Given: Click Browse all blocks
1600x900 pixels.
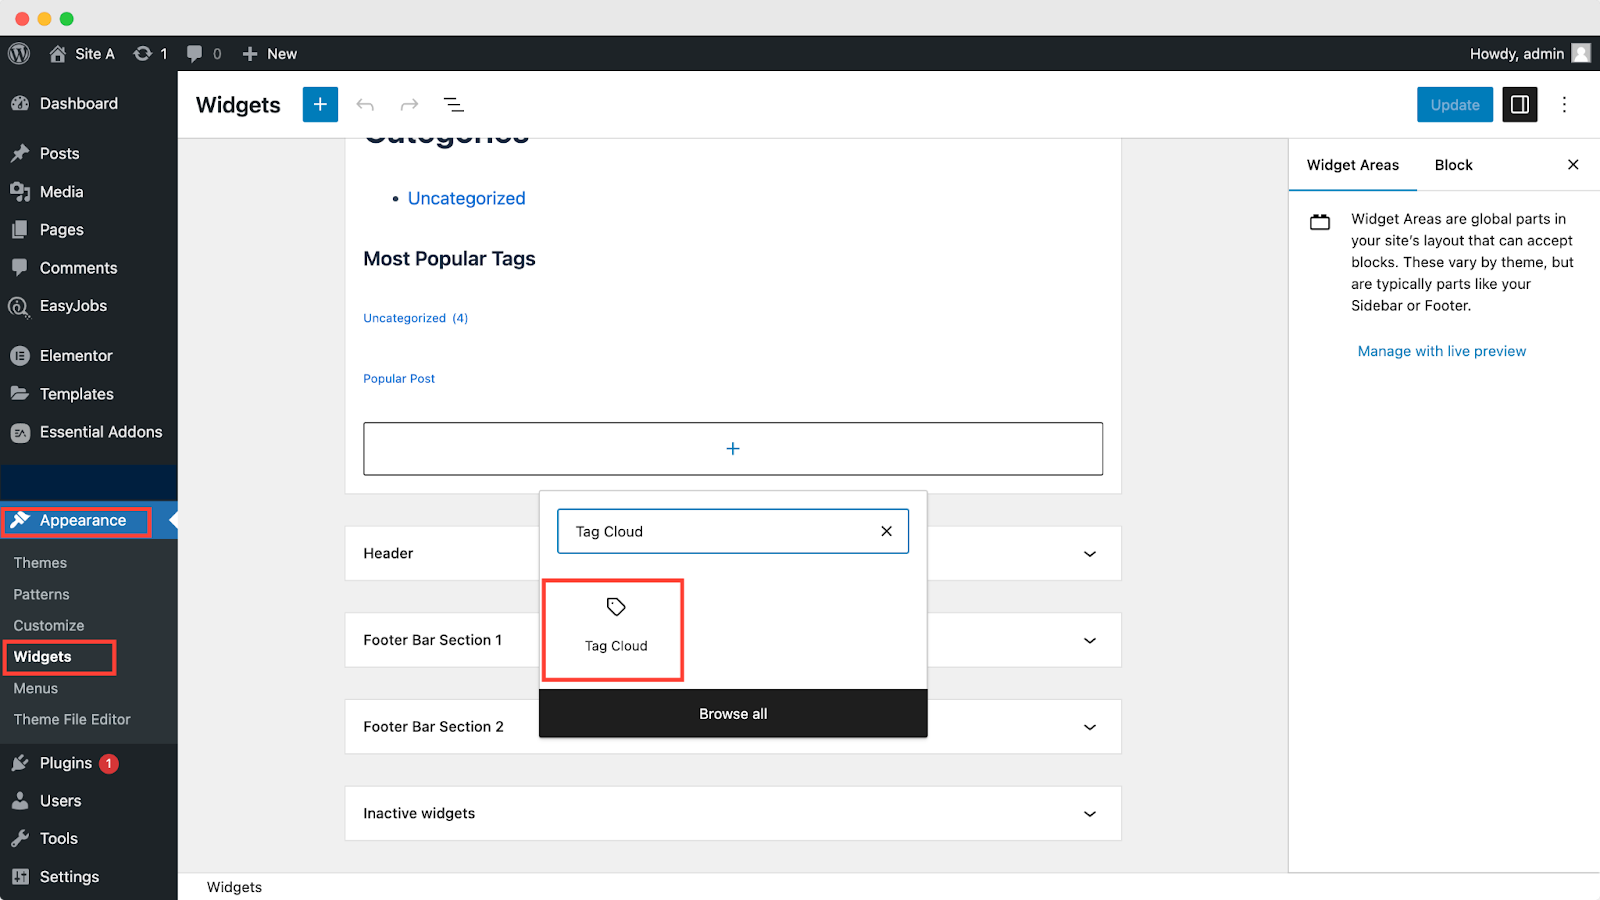Looking at the screenshot, I should click(x=733, y=714).
